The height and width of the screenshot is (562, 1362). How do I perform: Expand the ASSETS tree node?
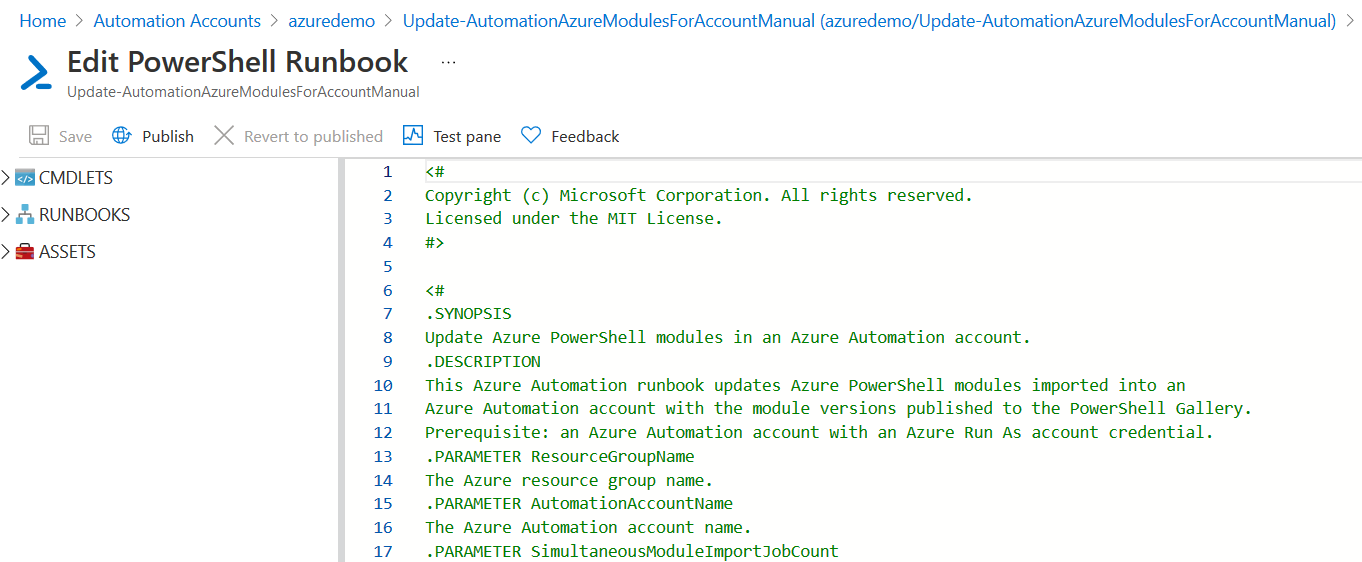point(6,252)
